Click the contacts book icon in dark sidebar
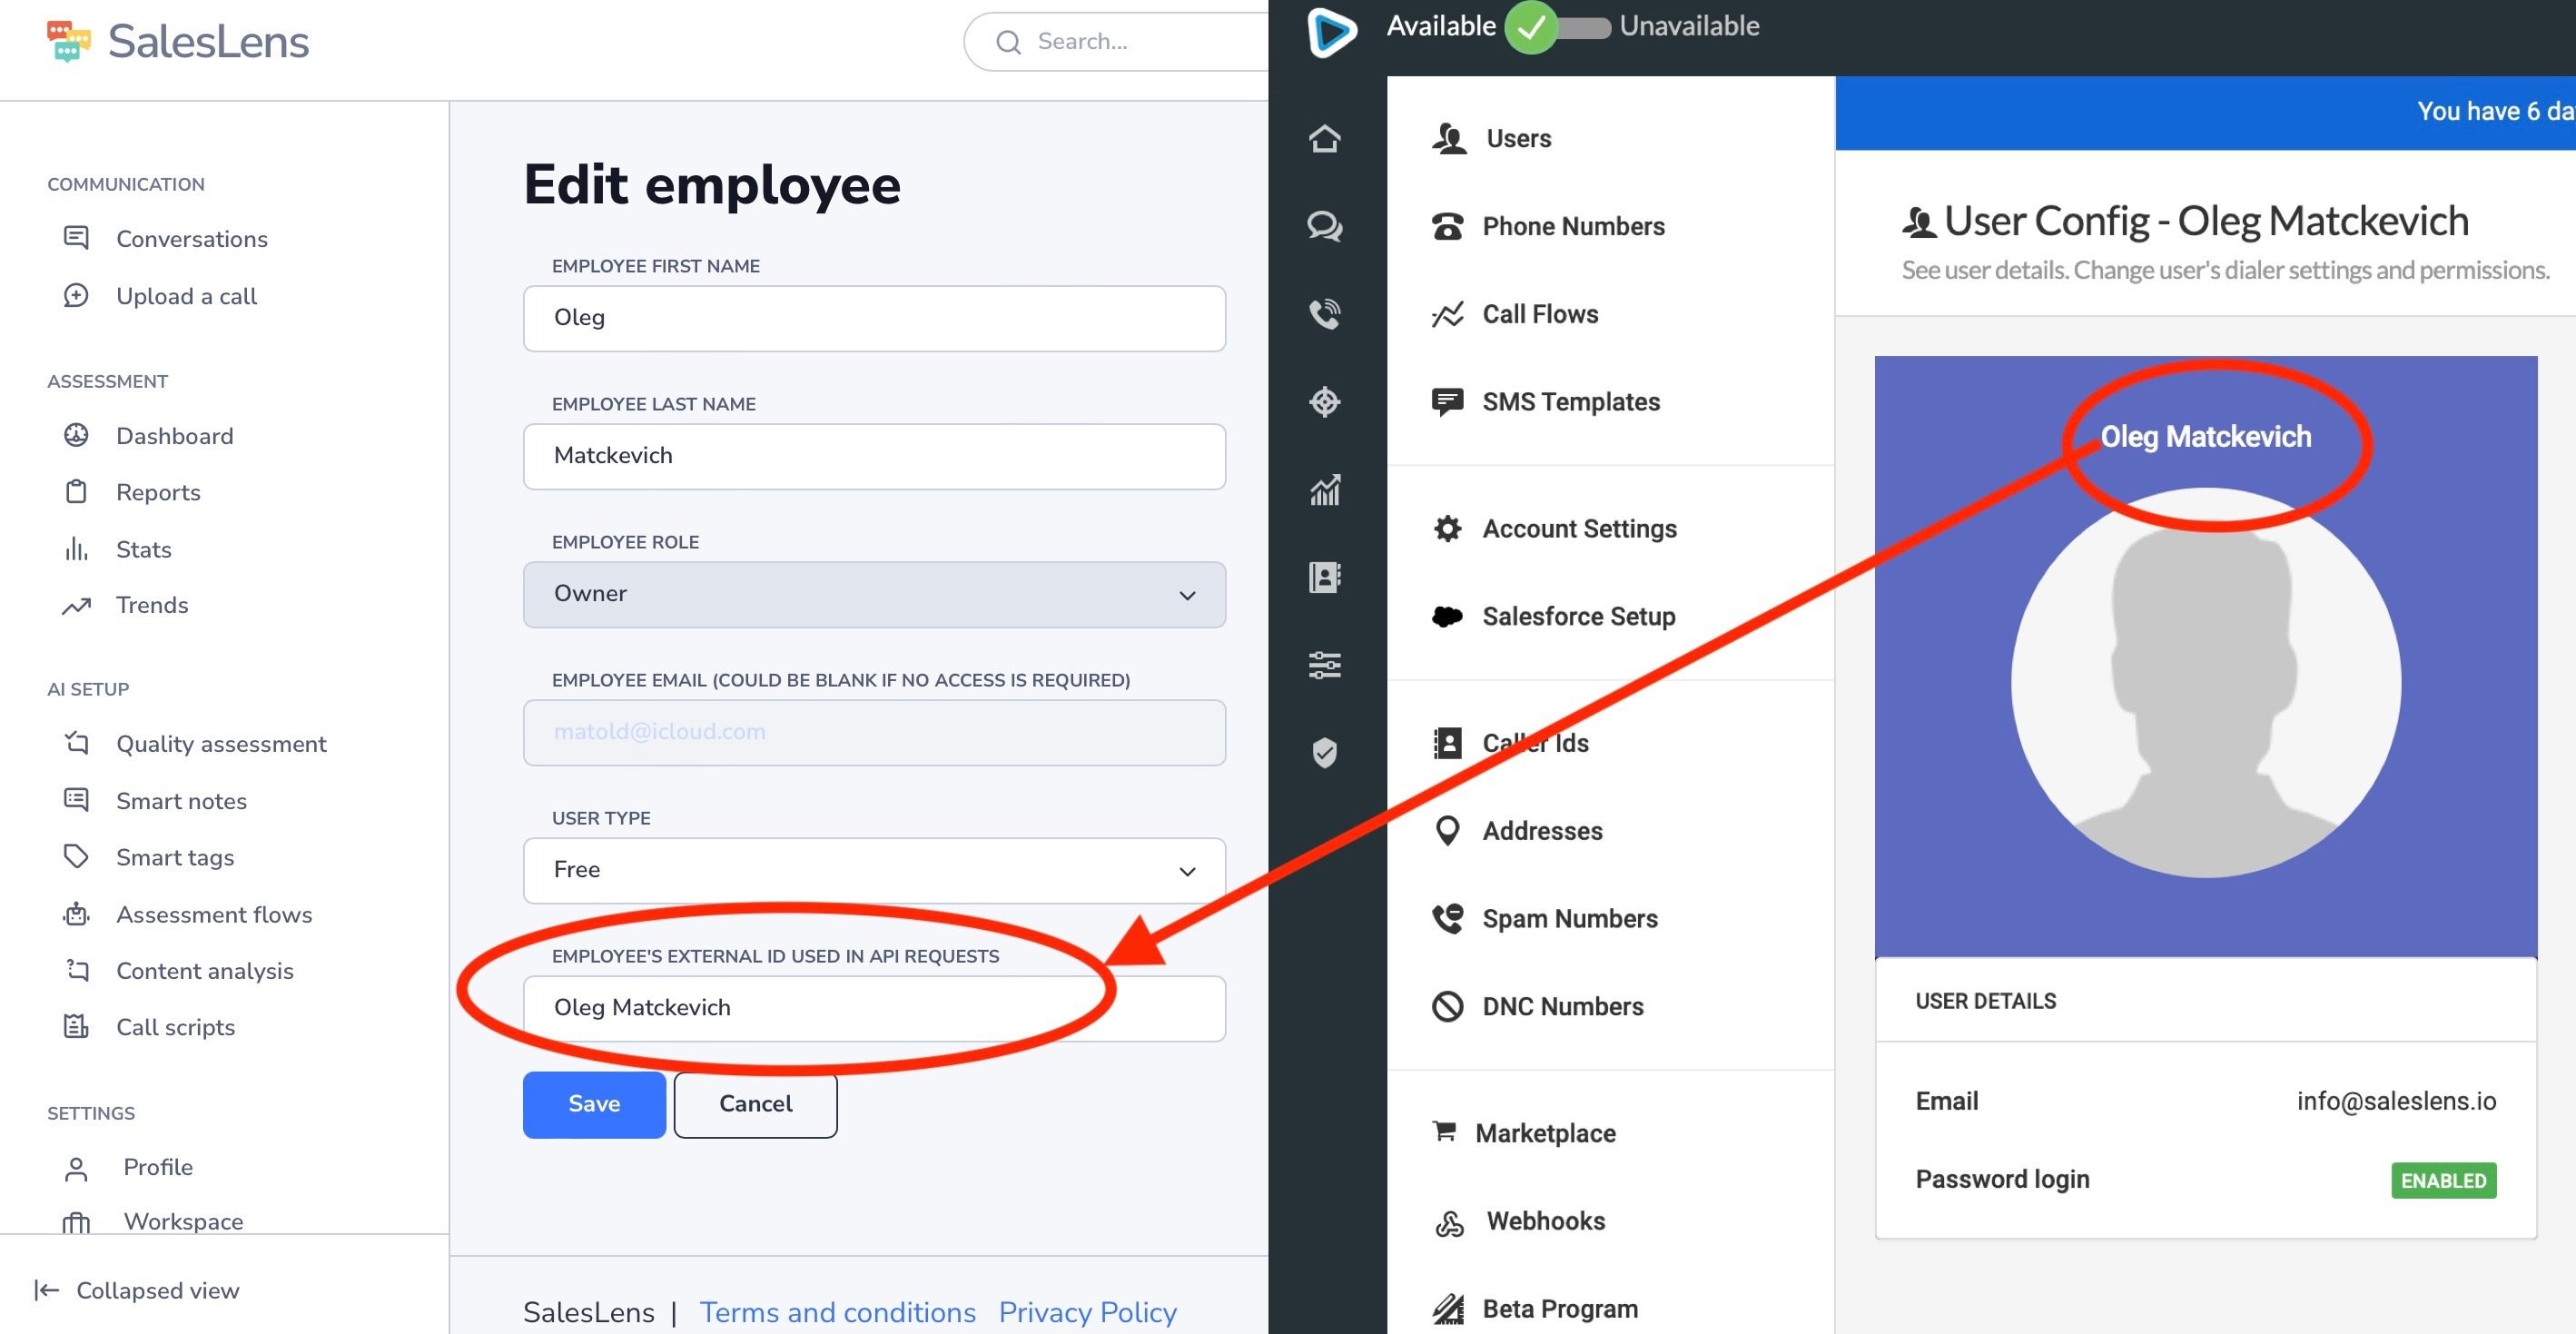The image size is (2576, 1334). [1324, 577]
